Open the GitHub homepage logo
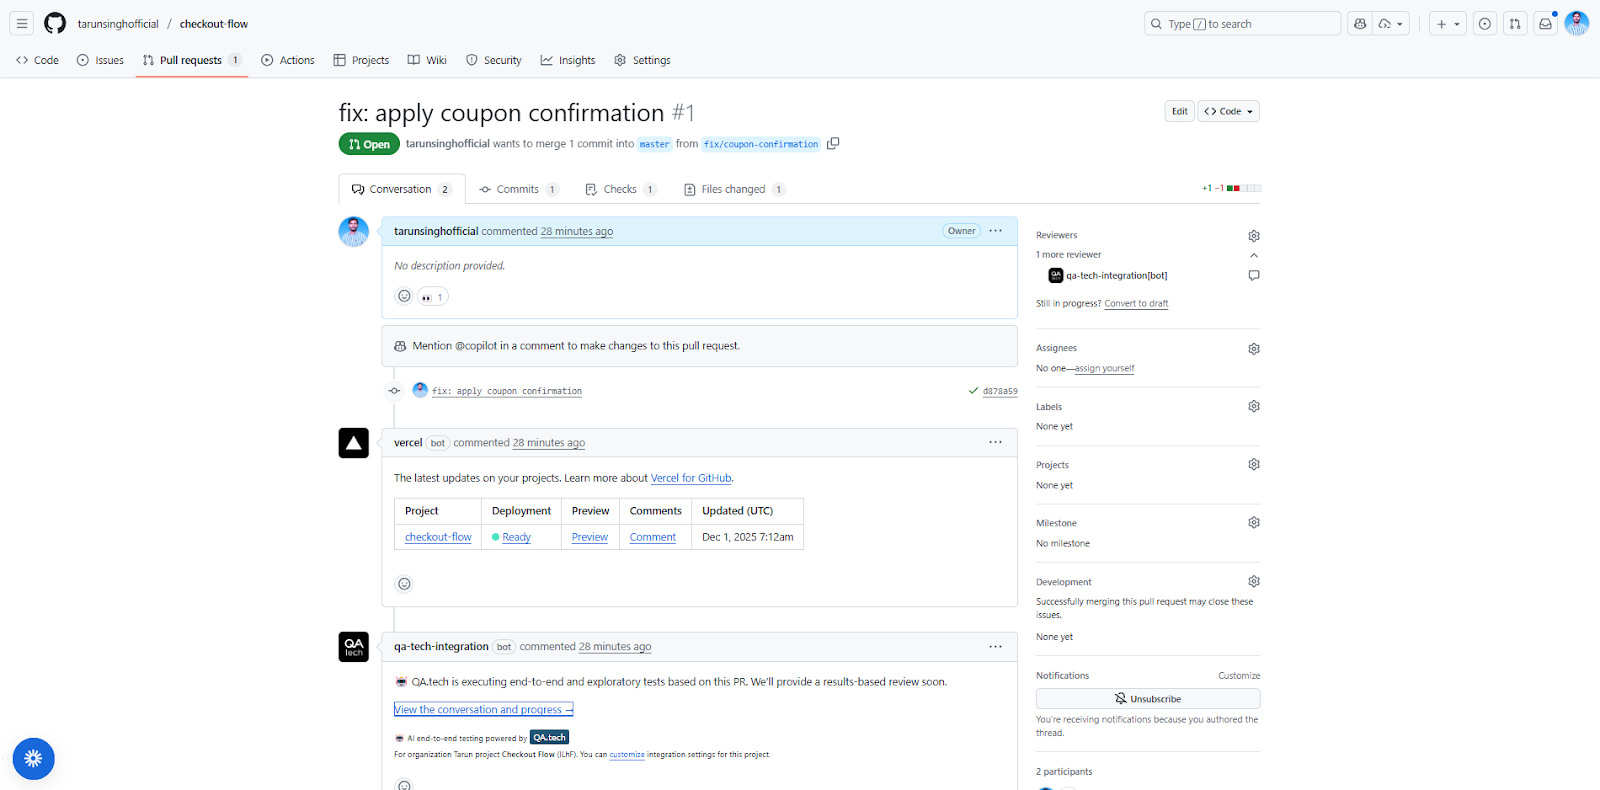 pyautogui.click(x=55, y=23)
